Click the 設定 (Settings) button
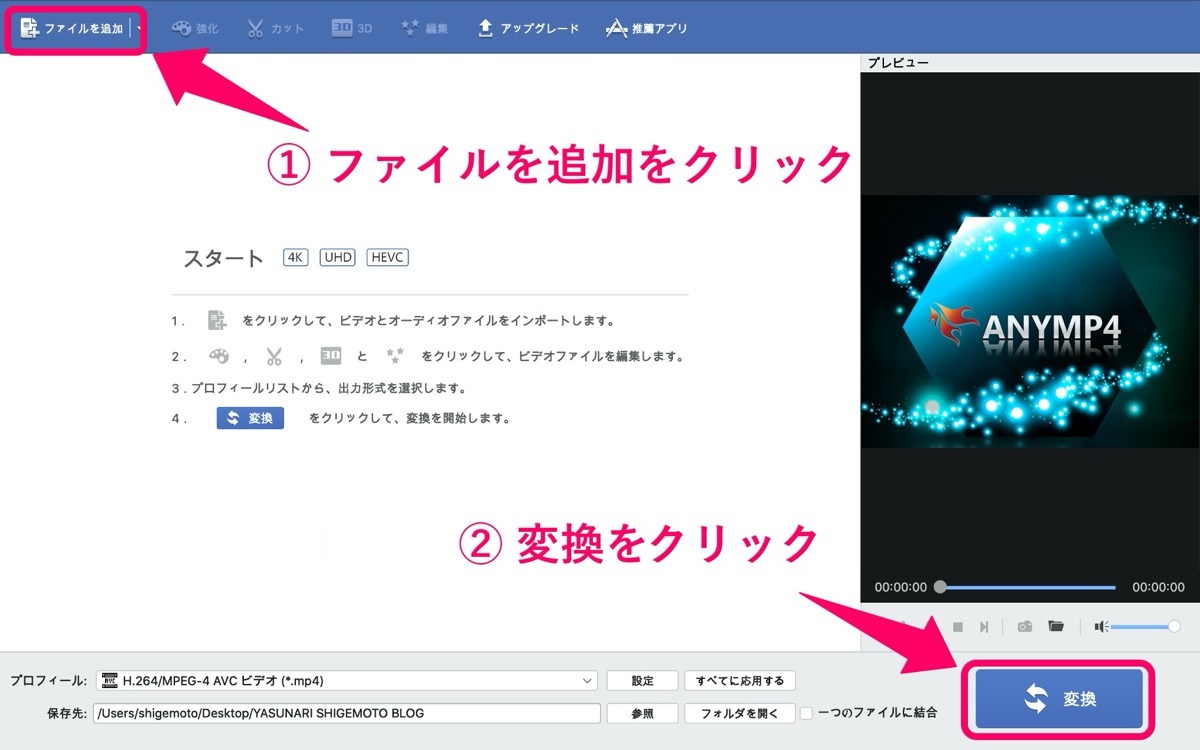Screen dimensions: 1200x750 [x=642, y=681]
